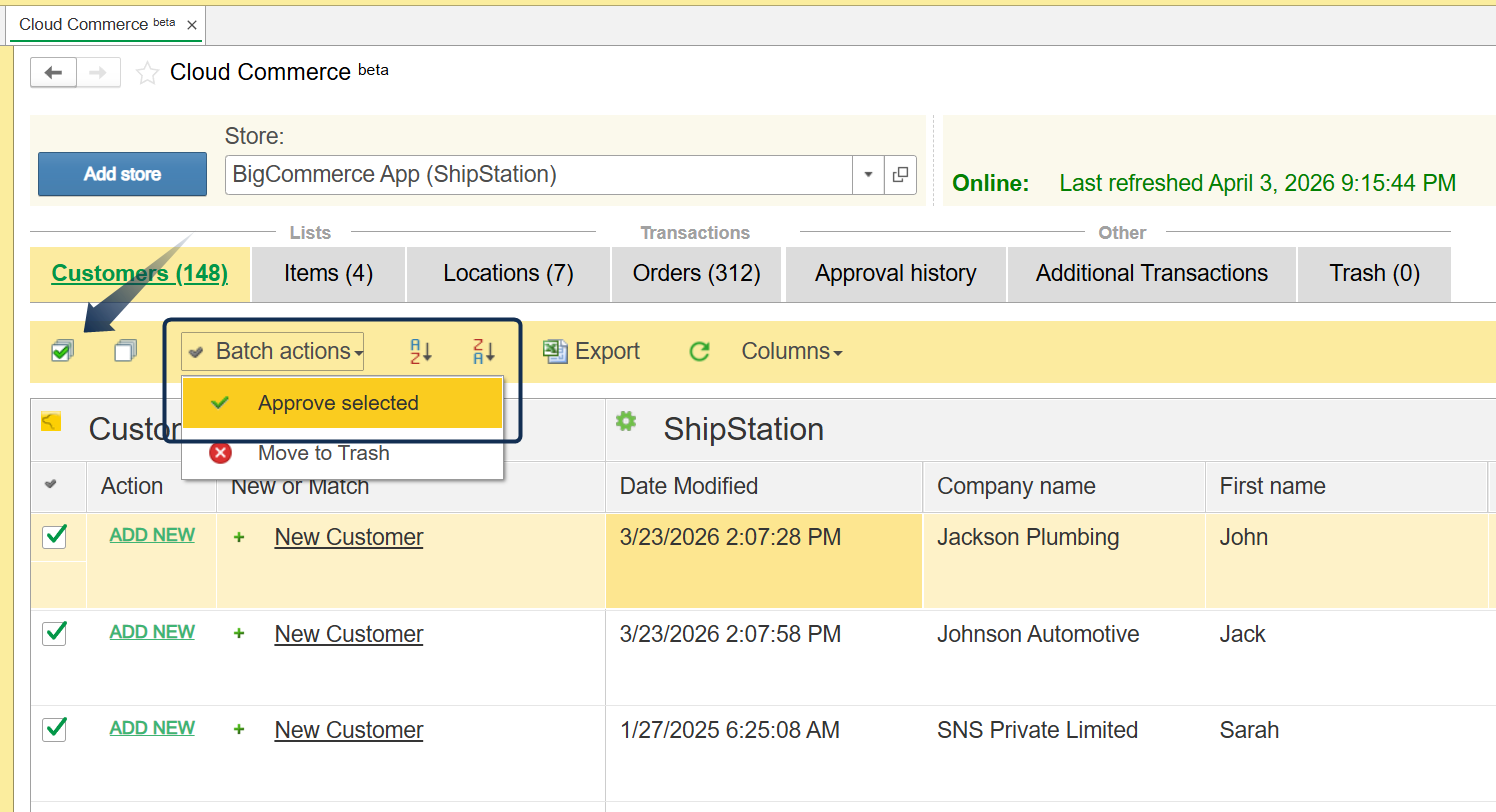
Task: Choose Approve selected from menu
Action: click(x=338, y=403)
